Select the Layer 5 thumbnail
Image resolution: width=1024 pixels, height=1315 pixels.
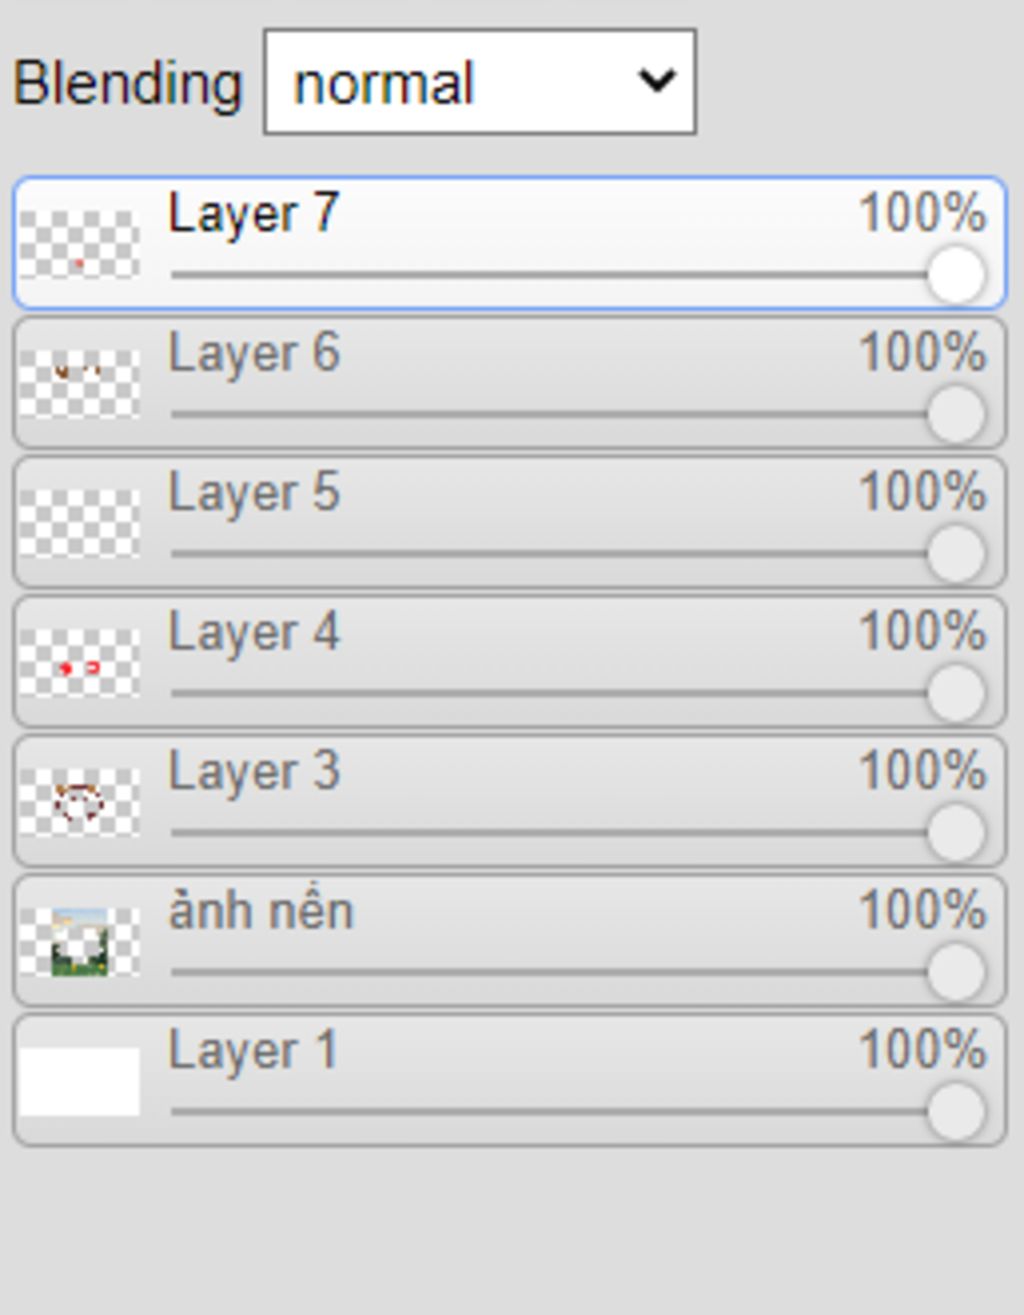[79, 523]
